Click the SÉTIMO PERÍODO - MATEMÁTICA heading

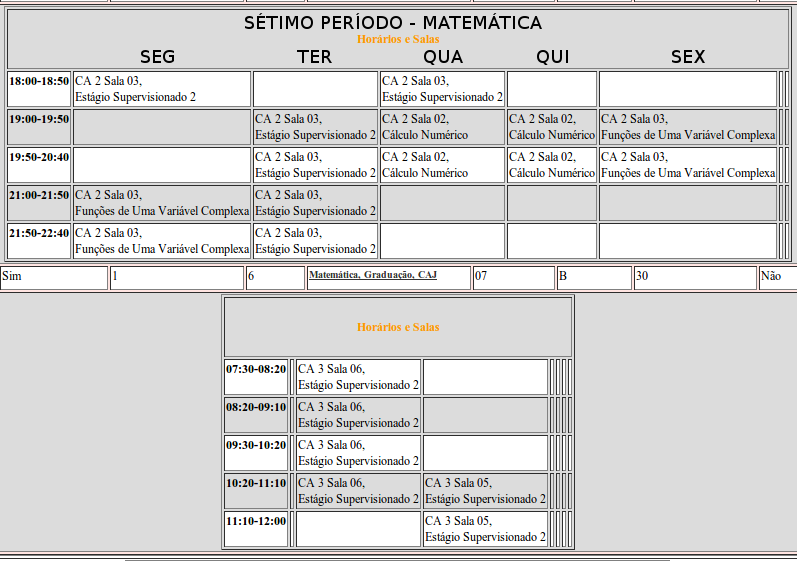pos(393,23)
